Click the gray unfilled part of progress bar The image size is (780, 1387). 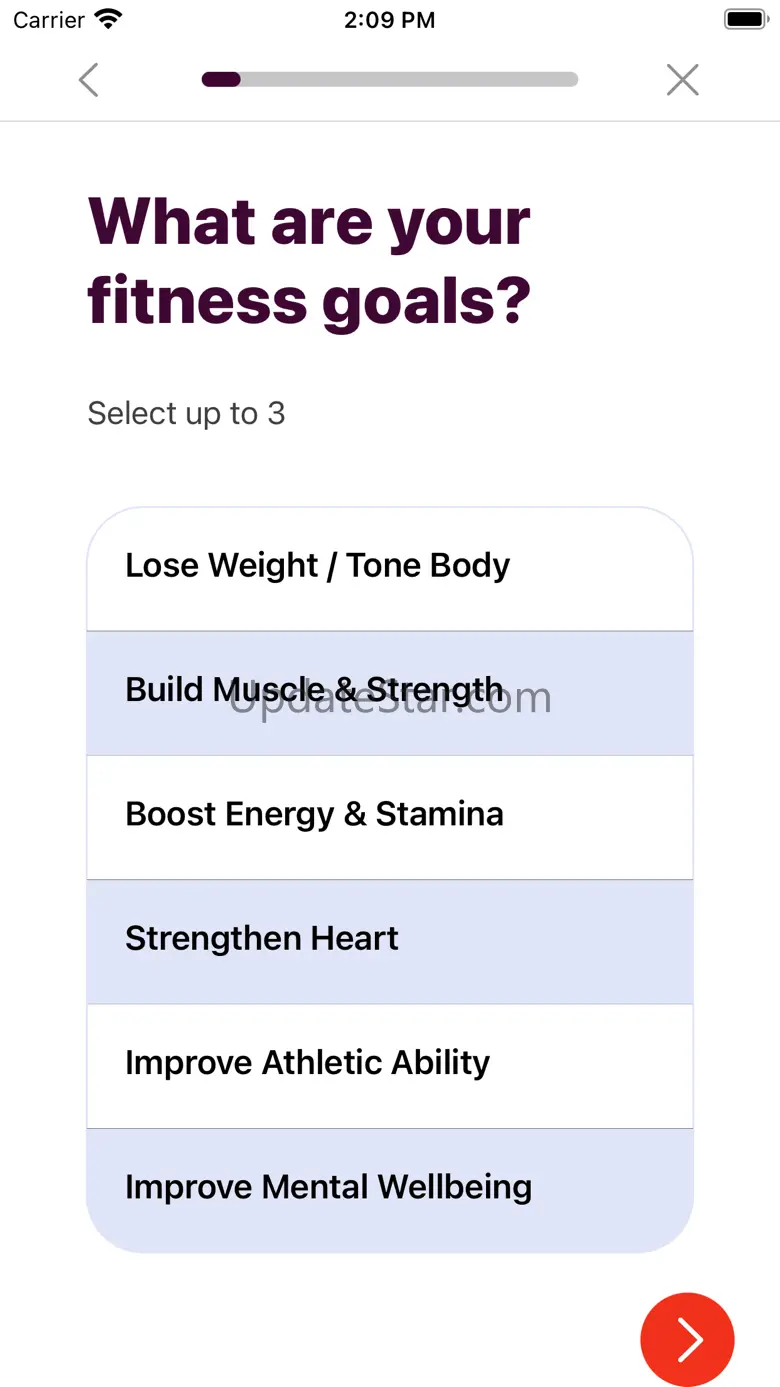[x=408, y=80]
